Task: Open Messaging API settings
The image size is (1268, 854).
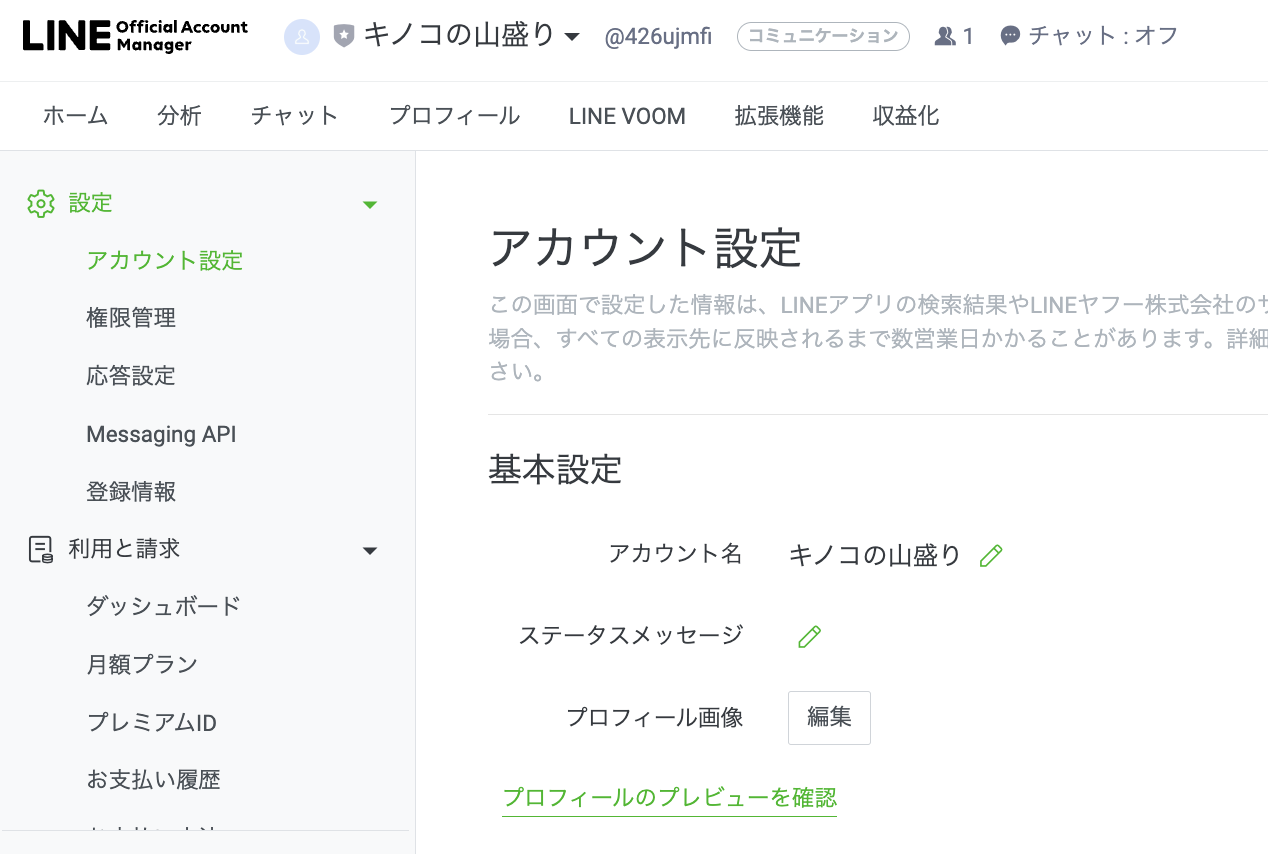Action: coord(161,434)
